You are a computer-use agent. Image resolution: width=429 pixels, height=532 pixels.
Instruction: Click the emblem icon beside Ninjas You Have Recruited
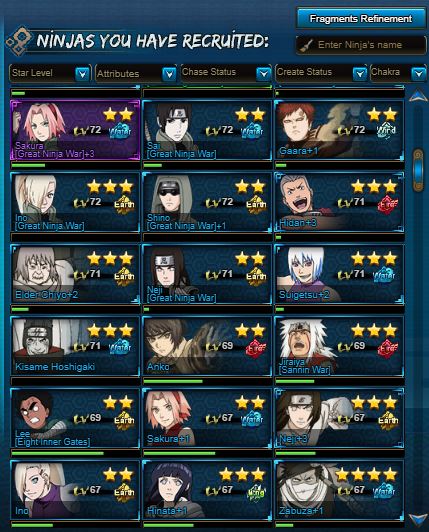tap(19, 41)
